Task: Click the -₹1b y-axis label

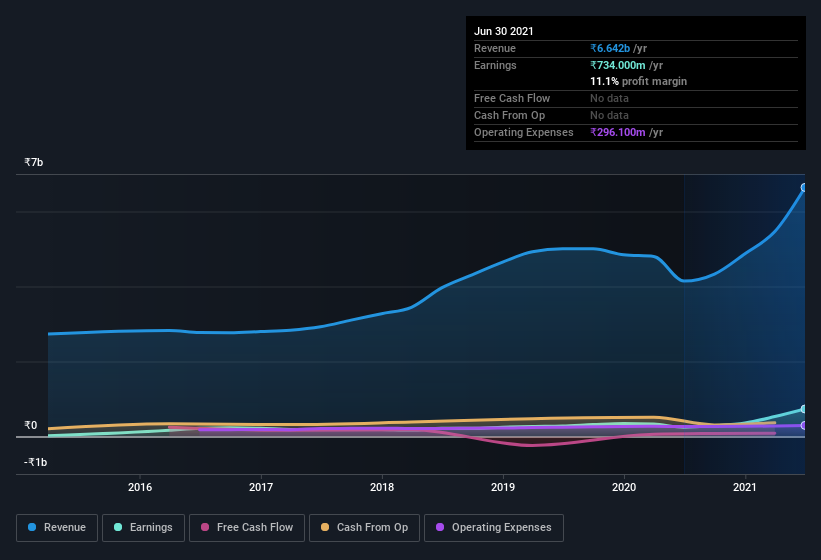Action: point(36,462)
